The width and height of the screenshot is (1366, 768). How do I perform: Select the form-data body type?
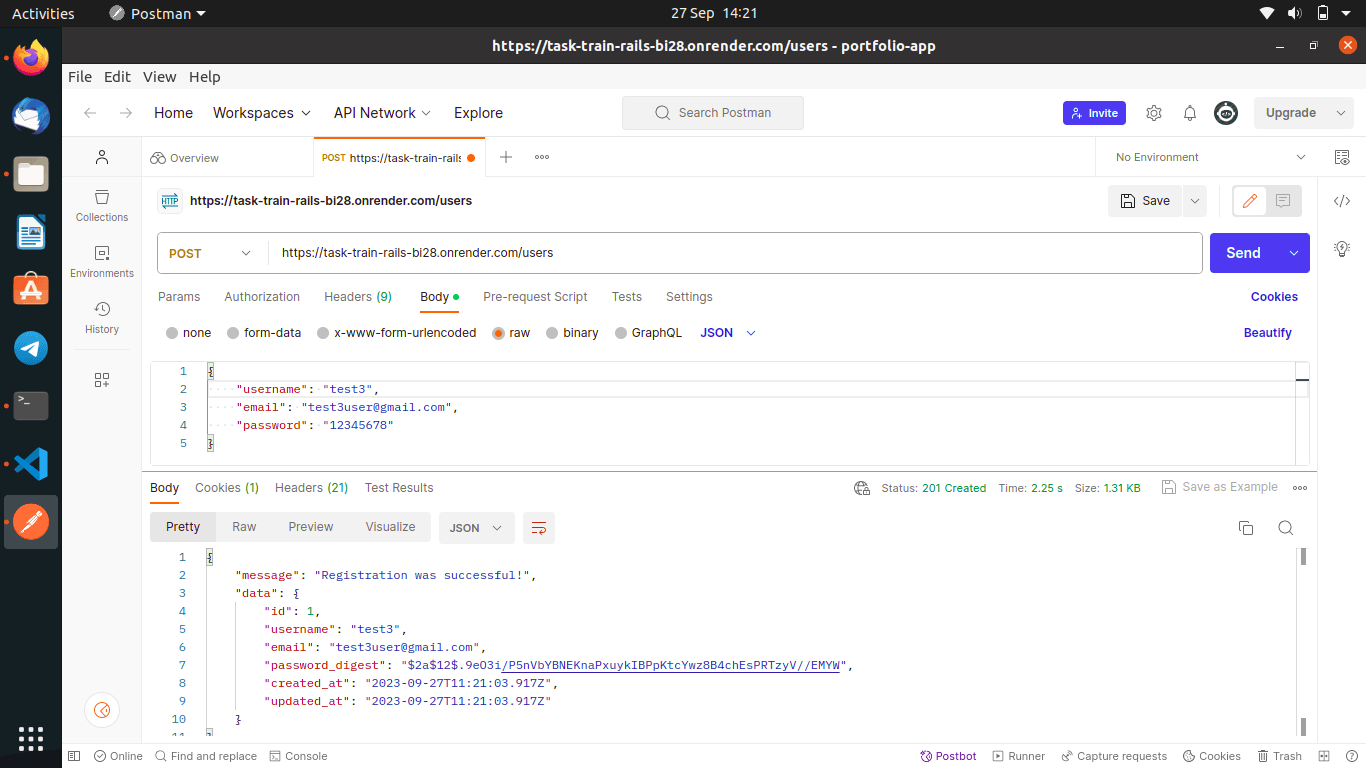(233, 333)
